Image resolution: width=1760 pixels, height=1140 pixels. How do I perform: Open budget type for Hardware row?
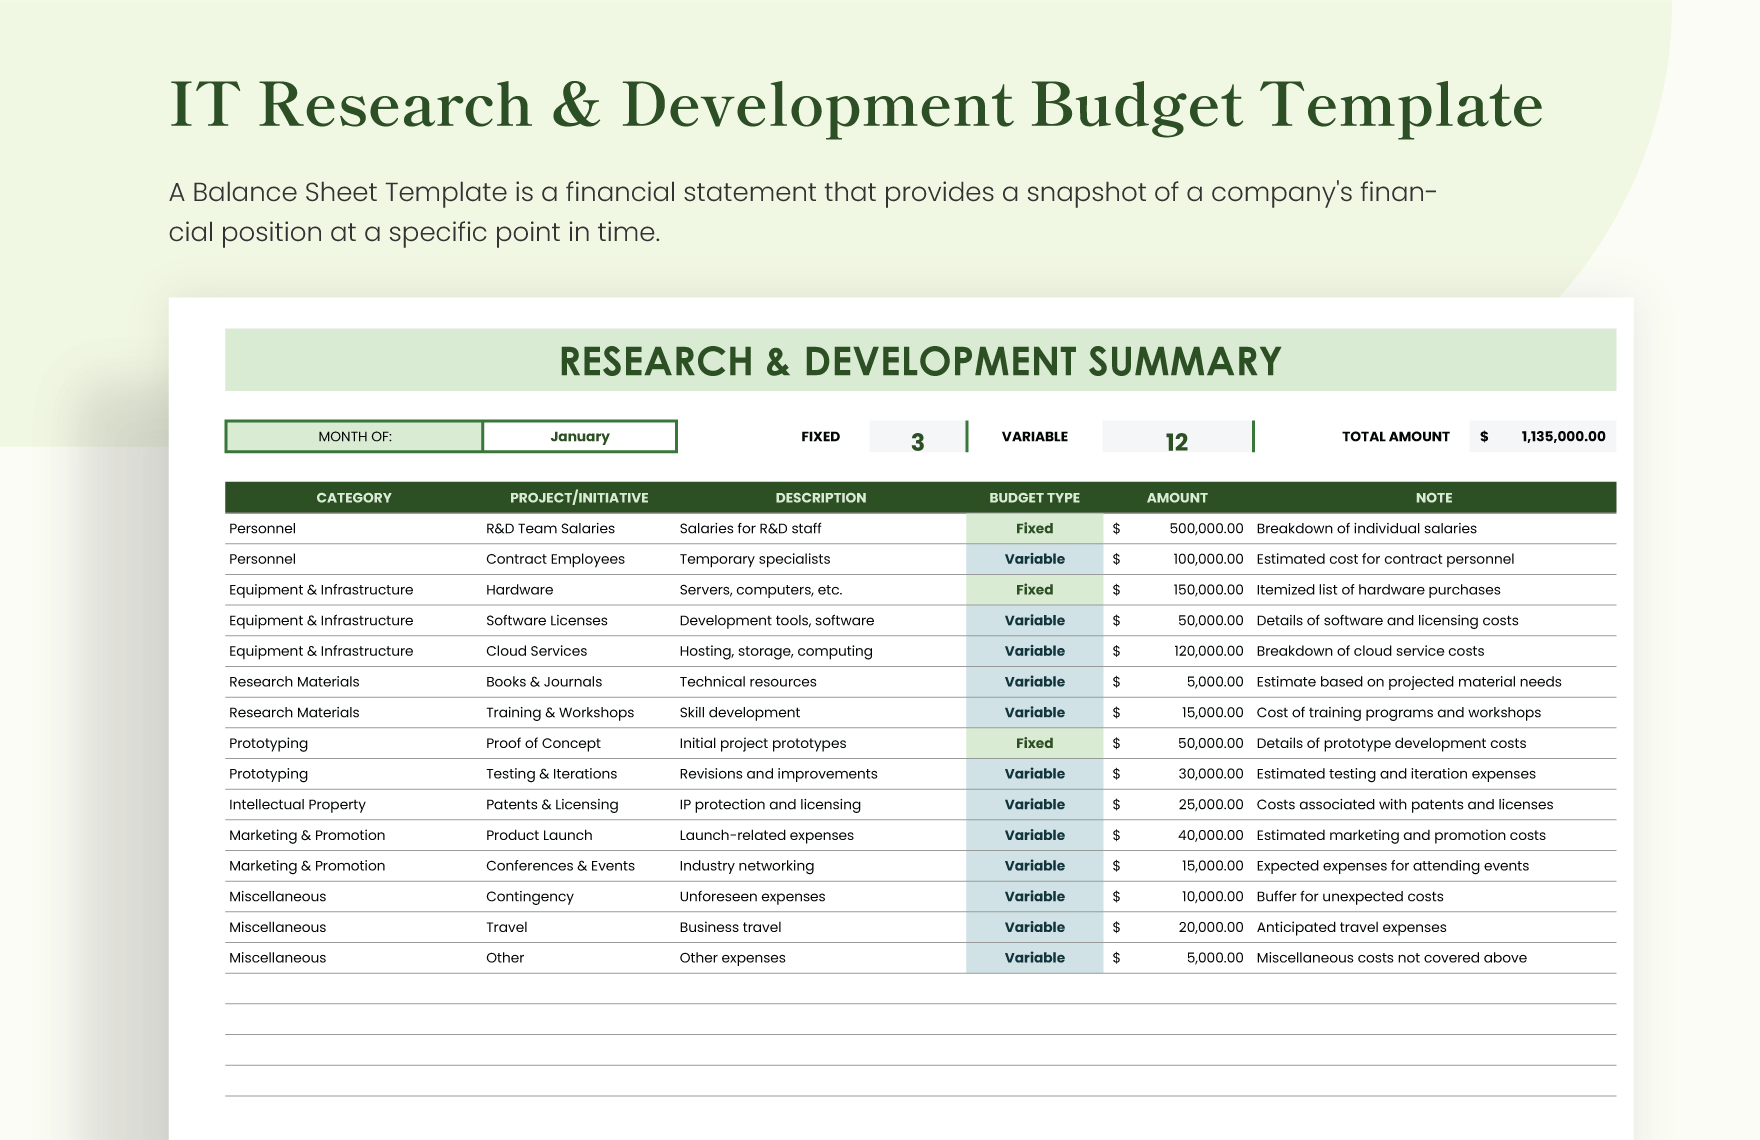pos(1034,590)
